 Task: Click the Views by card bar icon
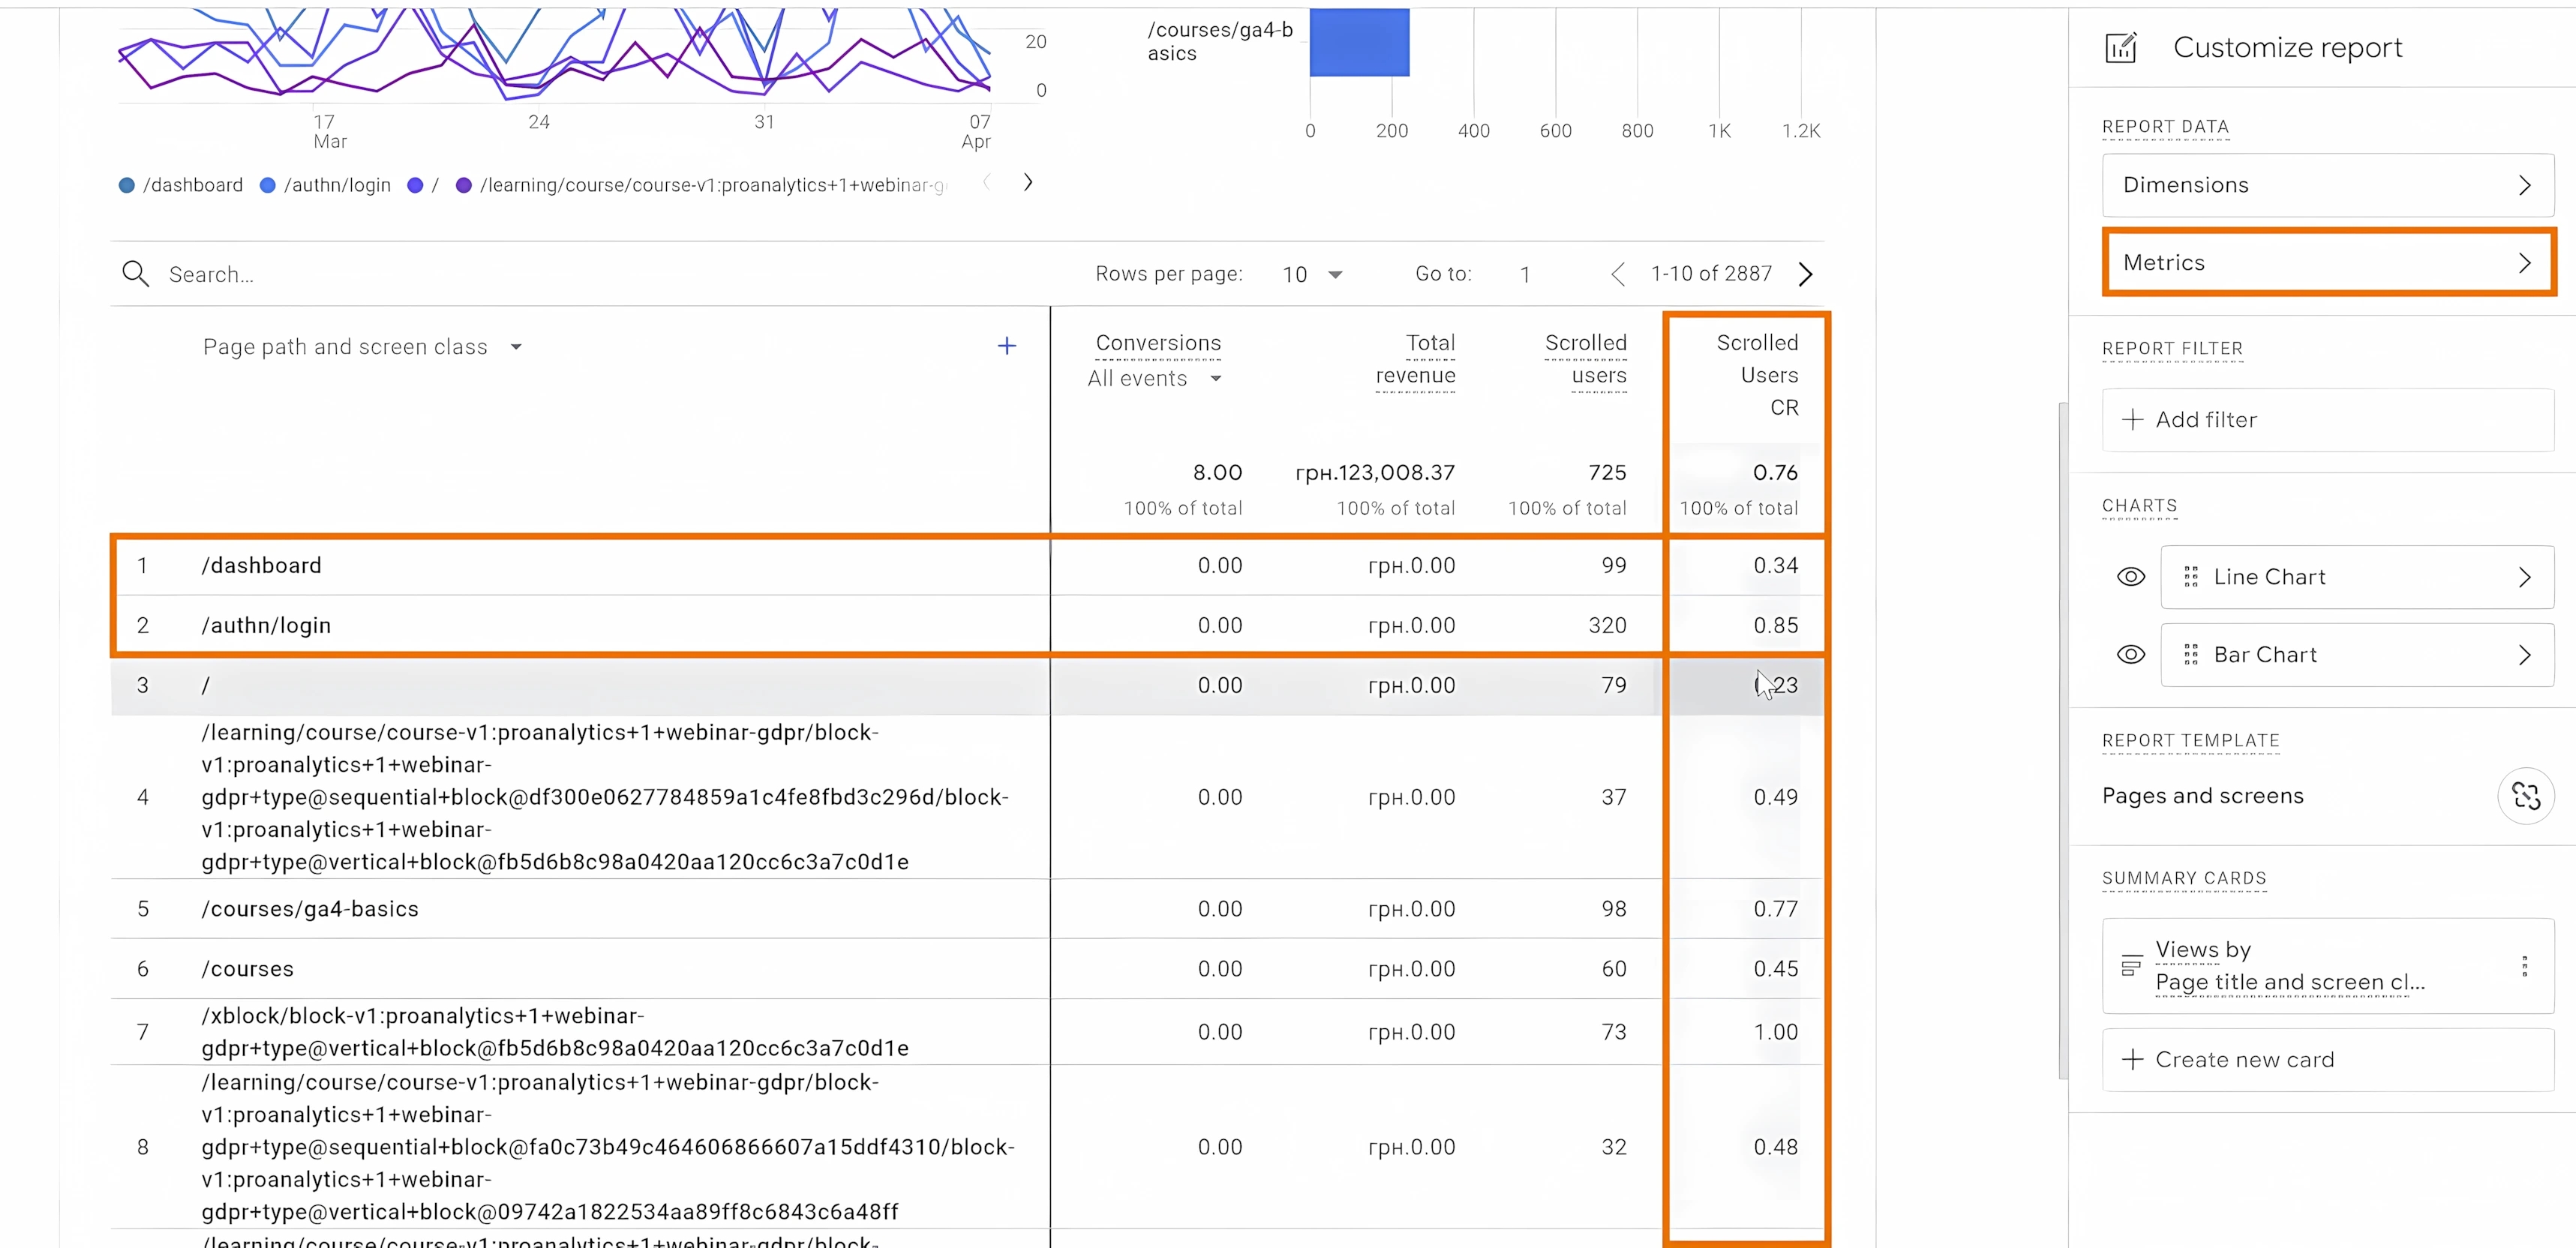[2131, 966]
